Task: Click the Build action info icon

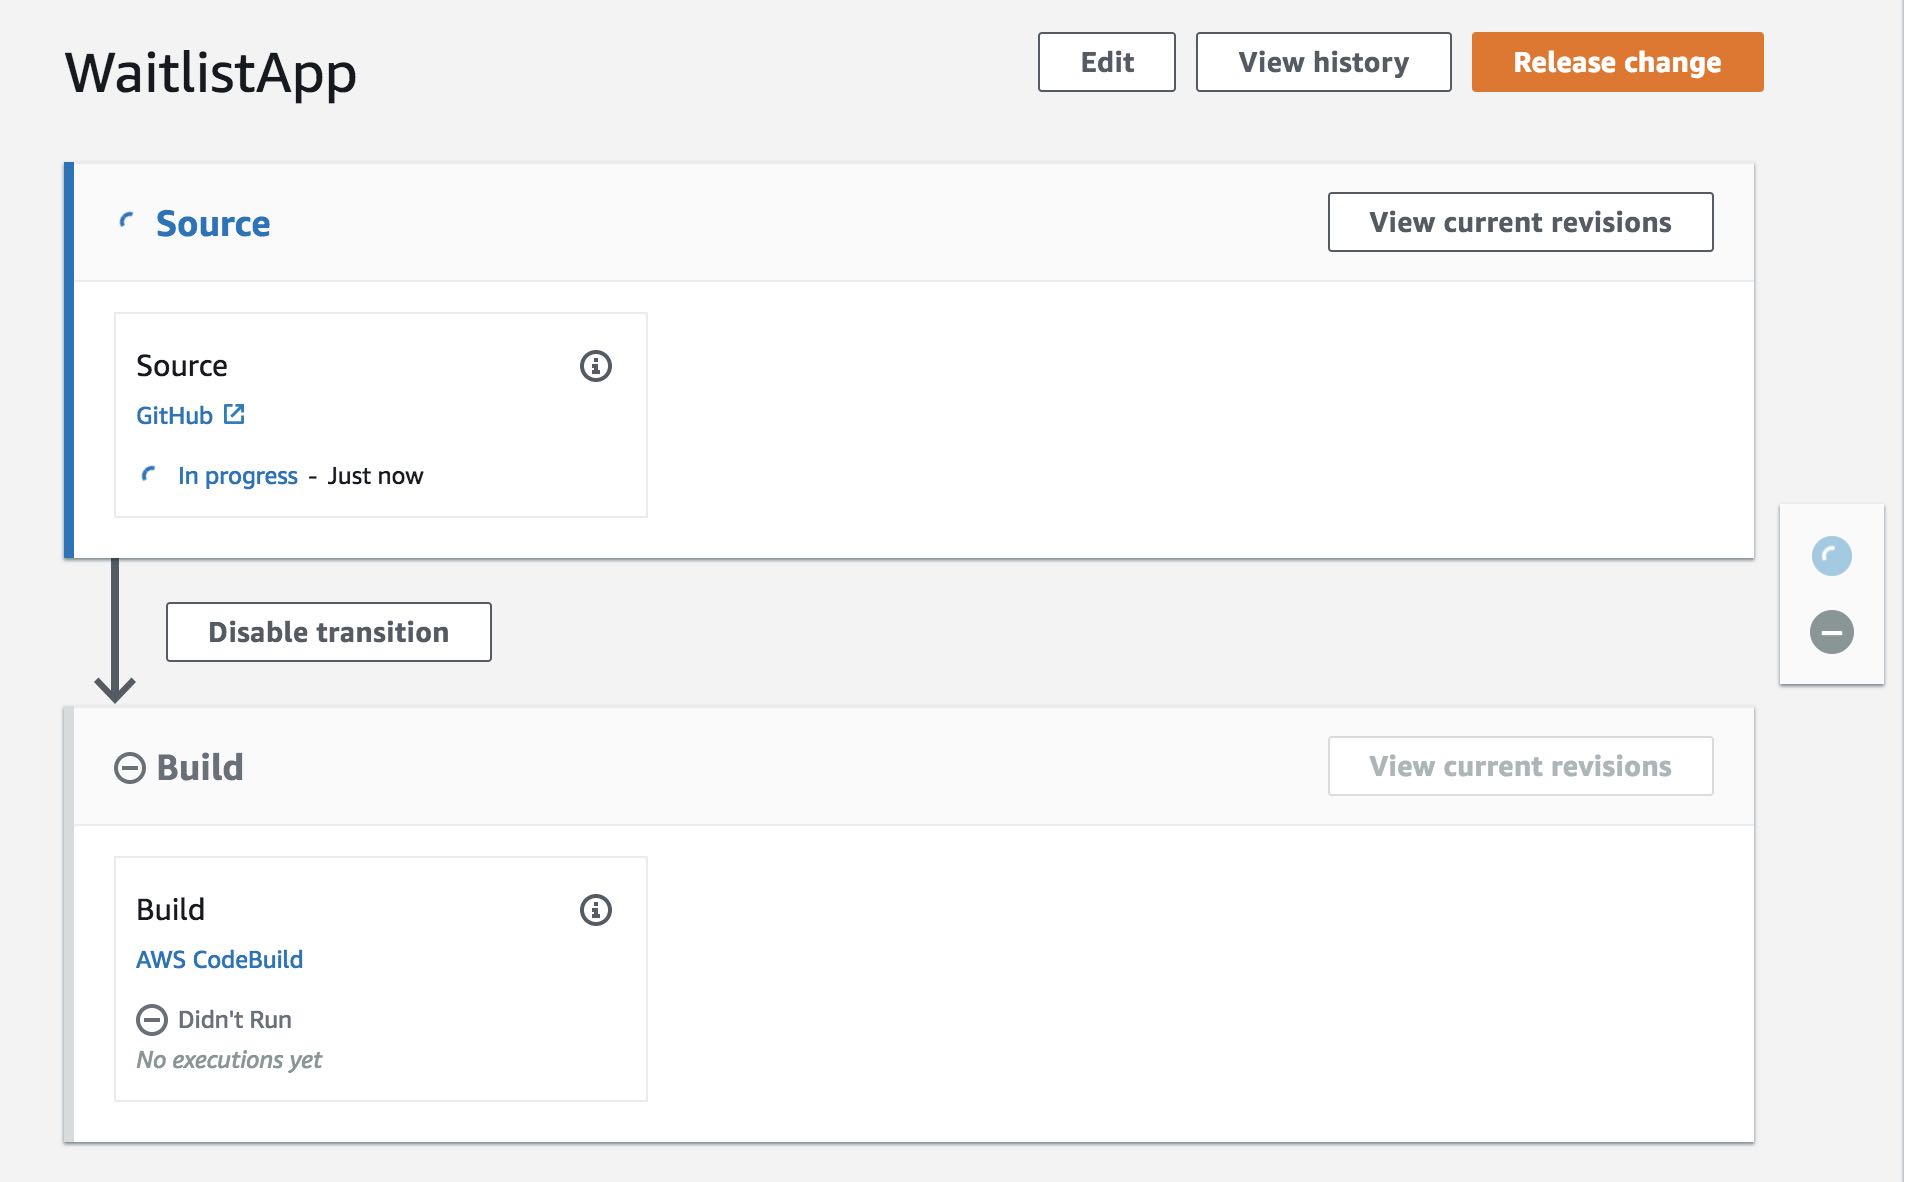Action: pyautogui.click(x=595, y=909)
